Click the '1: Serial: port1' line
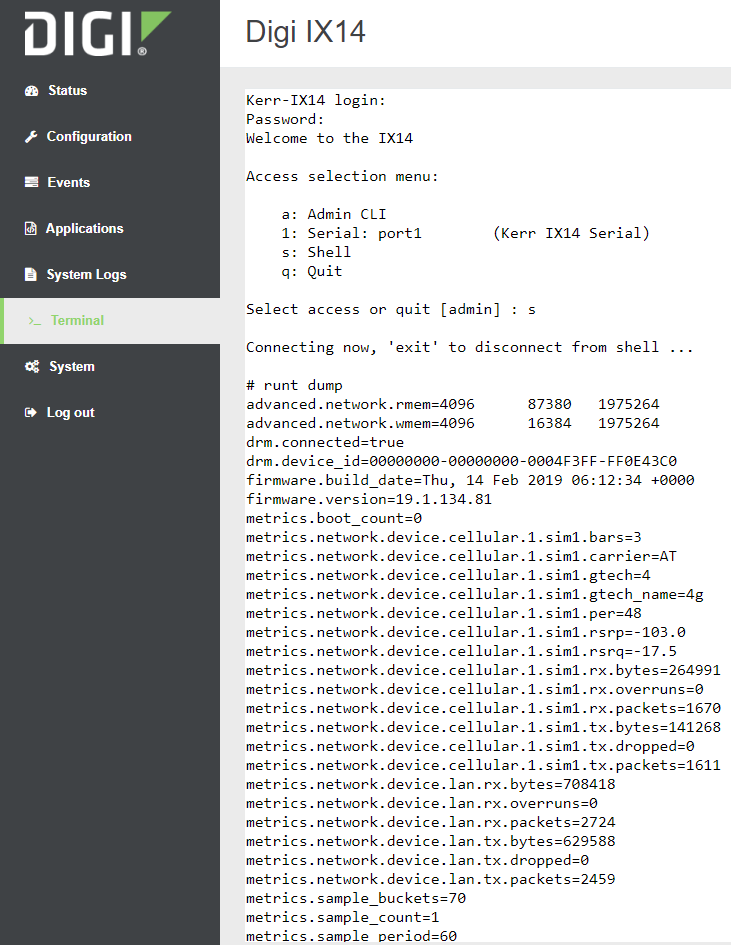731x945 pixels. click(465, 233)
